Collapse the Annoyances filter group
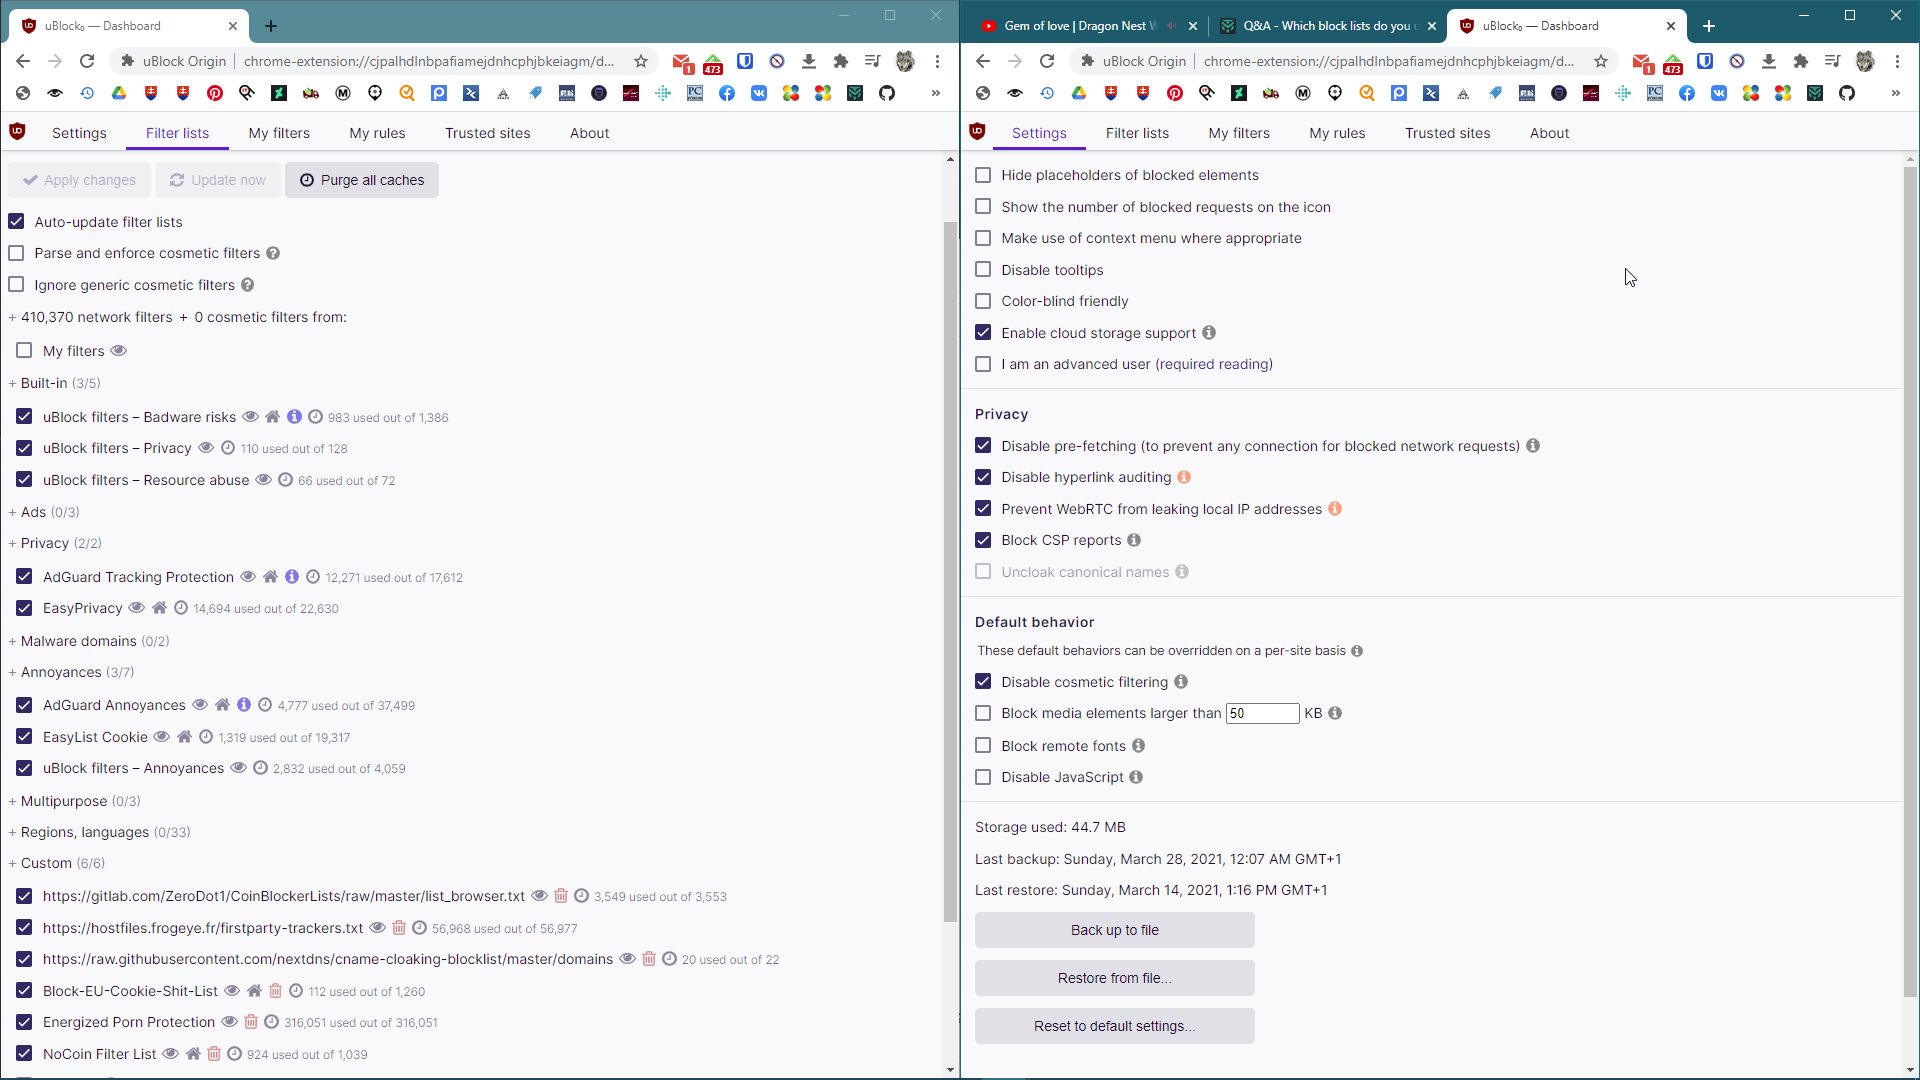Viewport: 1920px width, 1080px height. point(71,672)
